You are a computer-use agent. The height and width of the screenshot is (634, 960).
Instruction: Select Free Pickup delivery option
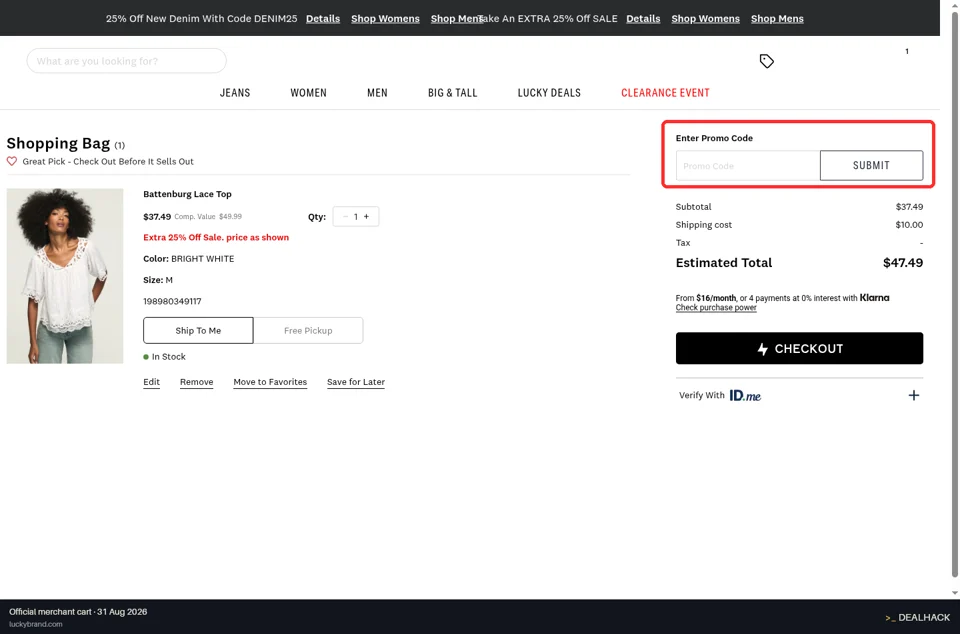point(308,330)
